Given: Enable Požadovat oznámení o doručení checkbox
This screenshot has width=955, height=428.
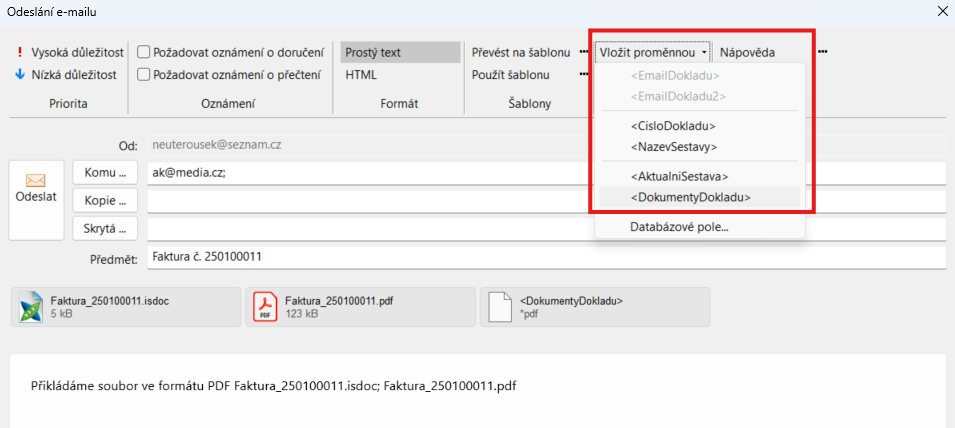Looking at the screenshot, I should (x=144, y=52).
